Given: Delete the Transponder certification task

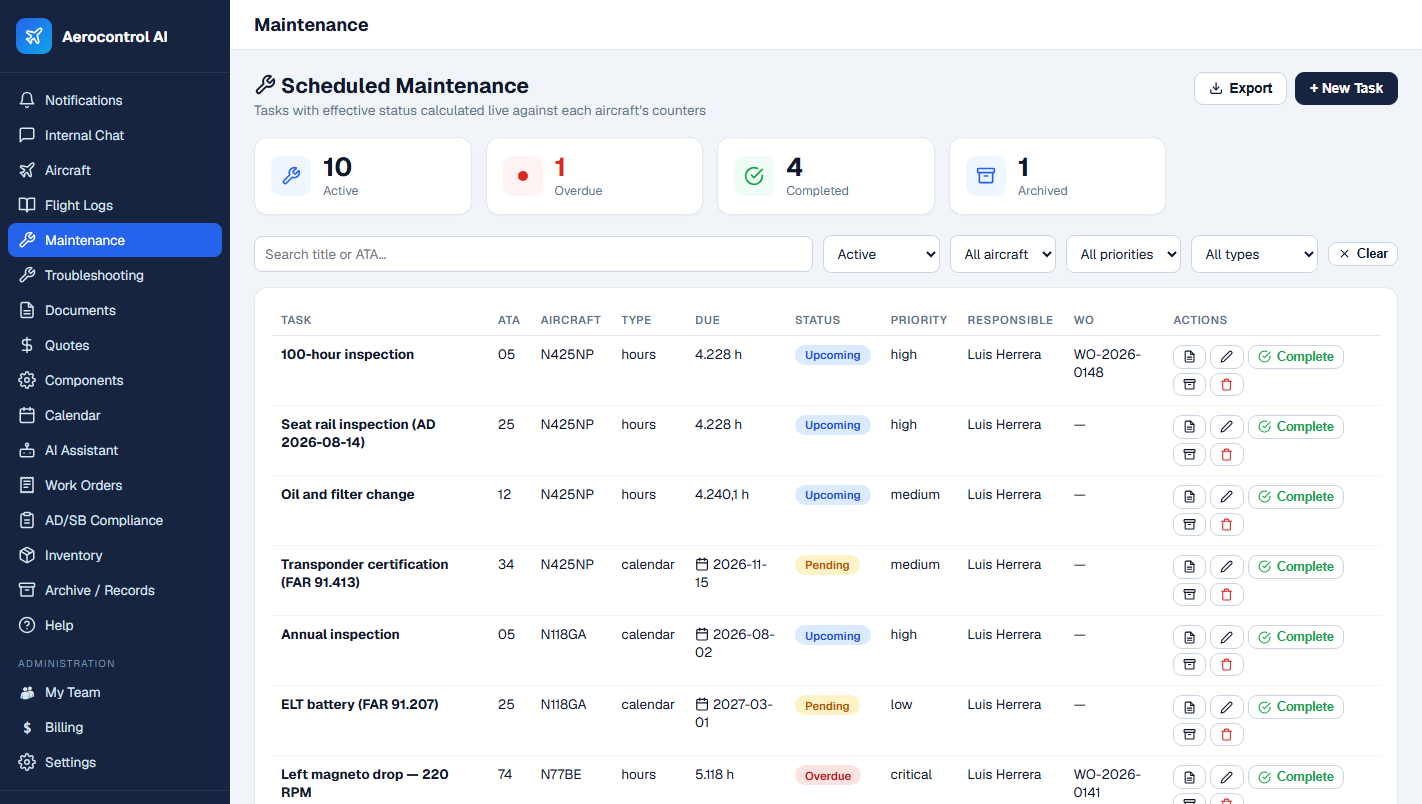Looking at the screenshot, I should [1227, 594].
